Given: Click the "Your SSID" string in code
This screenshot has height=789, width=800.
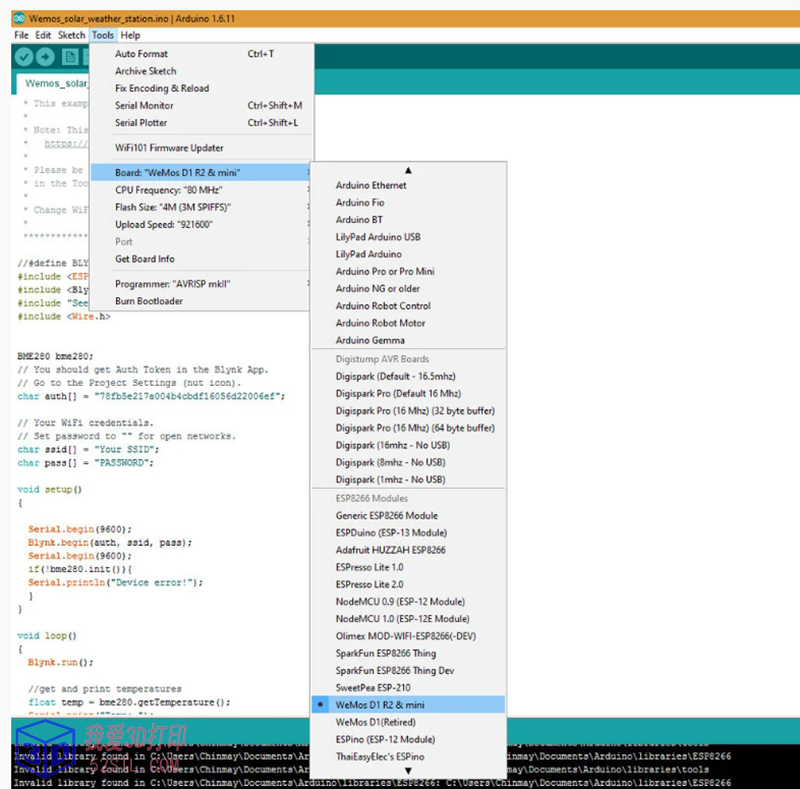Looking at the screenshot, I should (124, 450).
